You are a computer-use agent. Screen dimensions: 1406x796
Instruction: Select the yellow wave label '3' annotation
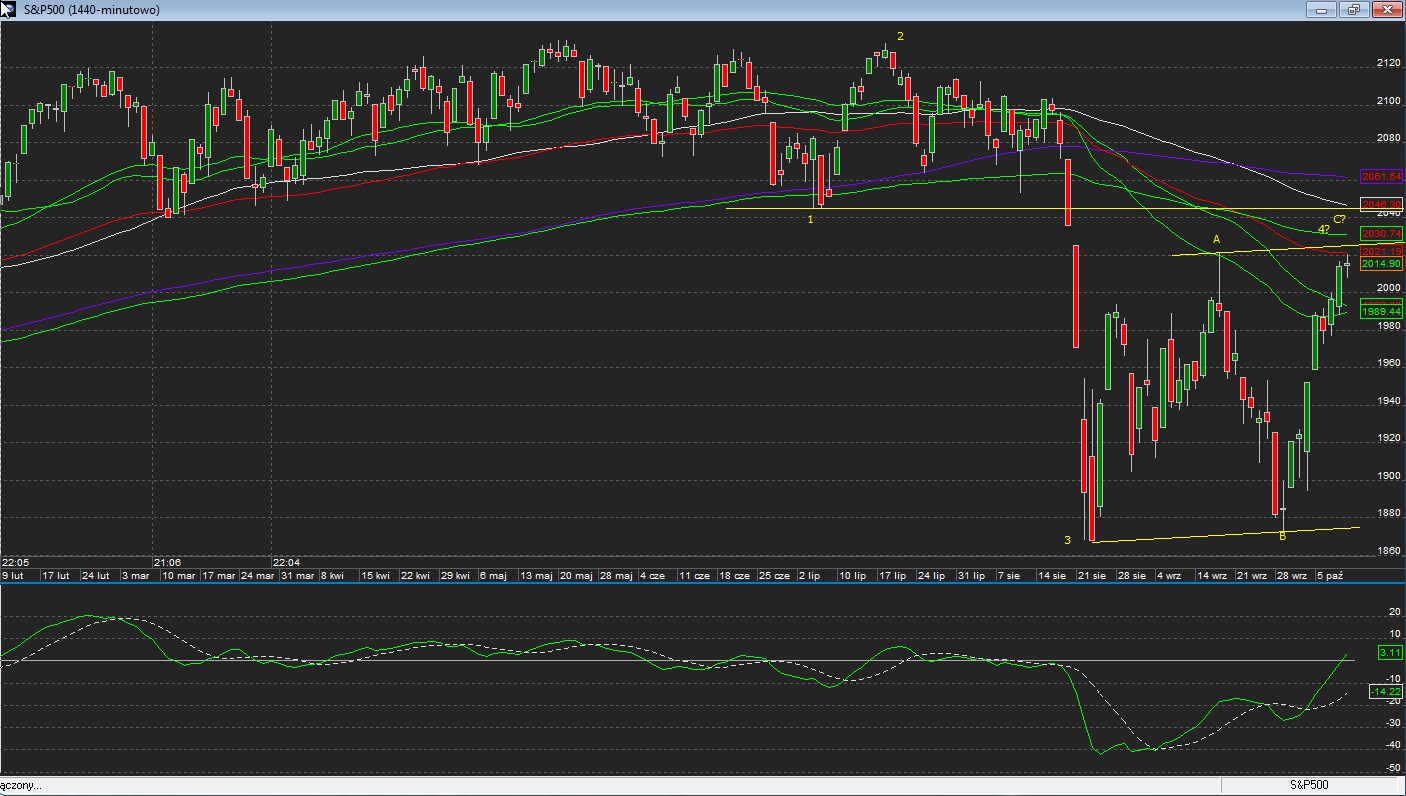(1067, 540)
